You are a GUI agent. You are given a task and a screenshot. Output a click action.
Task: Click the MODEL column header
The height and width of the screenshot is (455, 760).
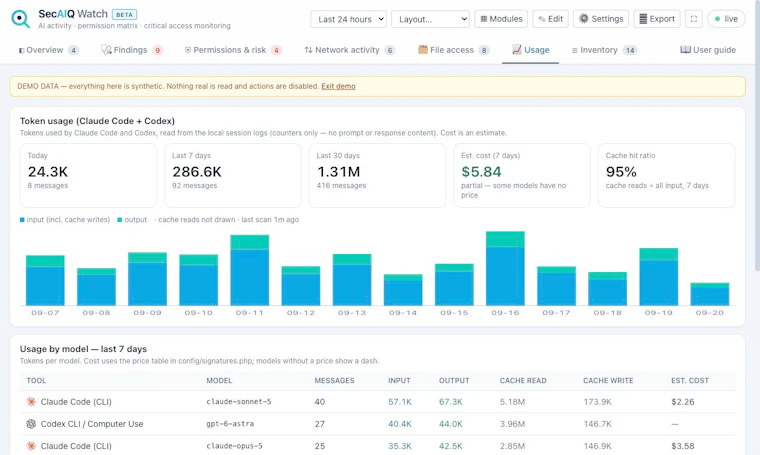click(x=219, y=381)
